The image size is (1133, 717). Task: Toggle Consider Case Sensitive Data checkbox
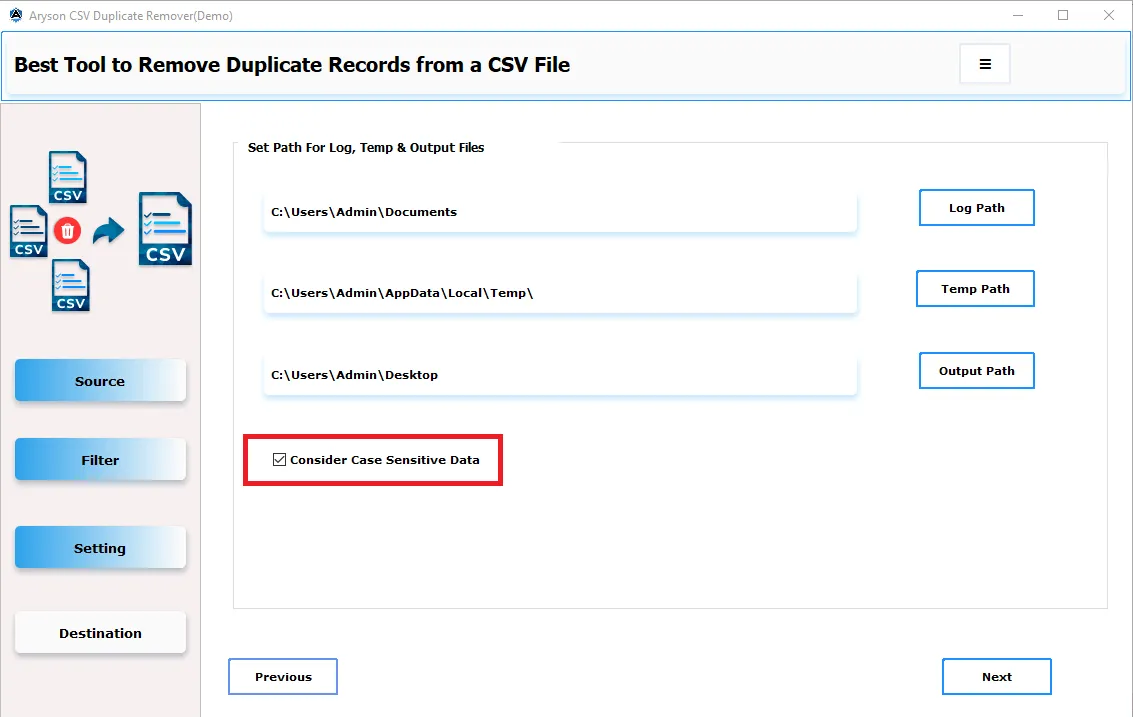[280, 460]
